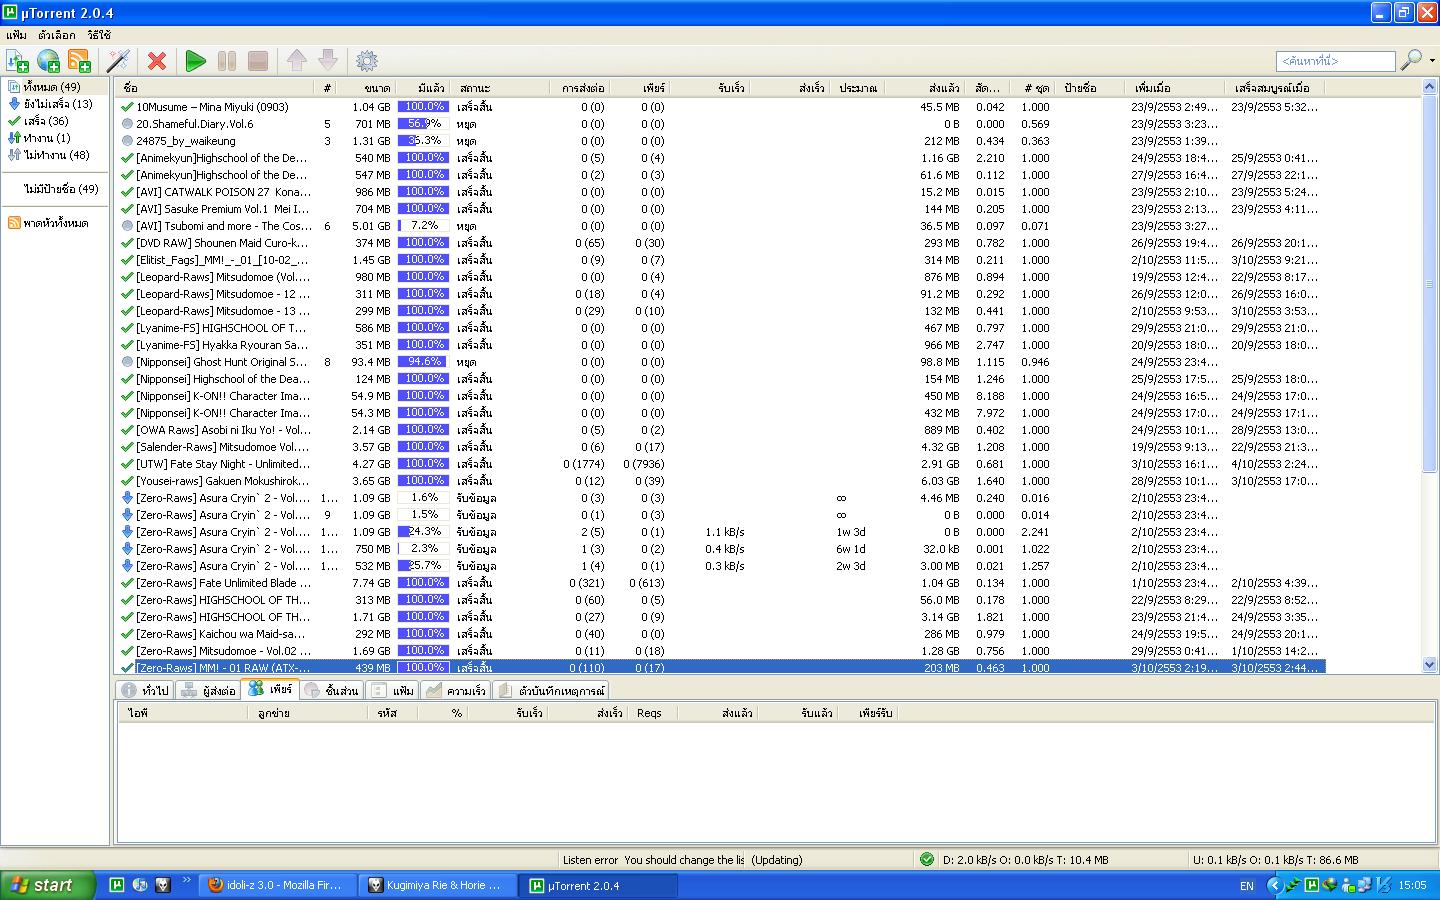This screenshot has width=1440, height=900.
Task: Select the Completed (36) sidebar filter
Action: pyautogui.click(x=38, y=121)
